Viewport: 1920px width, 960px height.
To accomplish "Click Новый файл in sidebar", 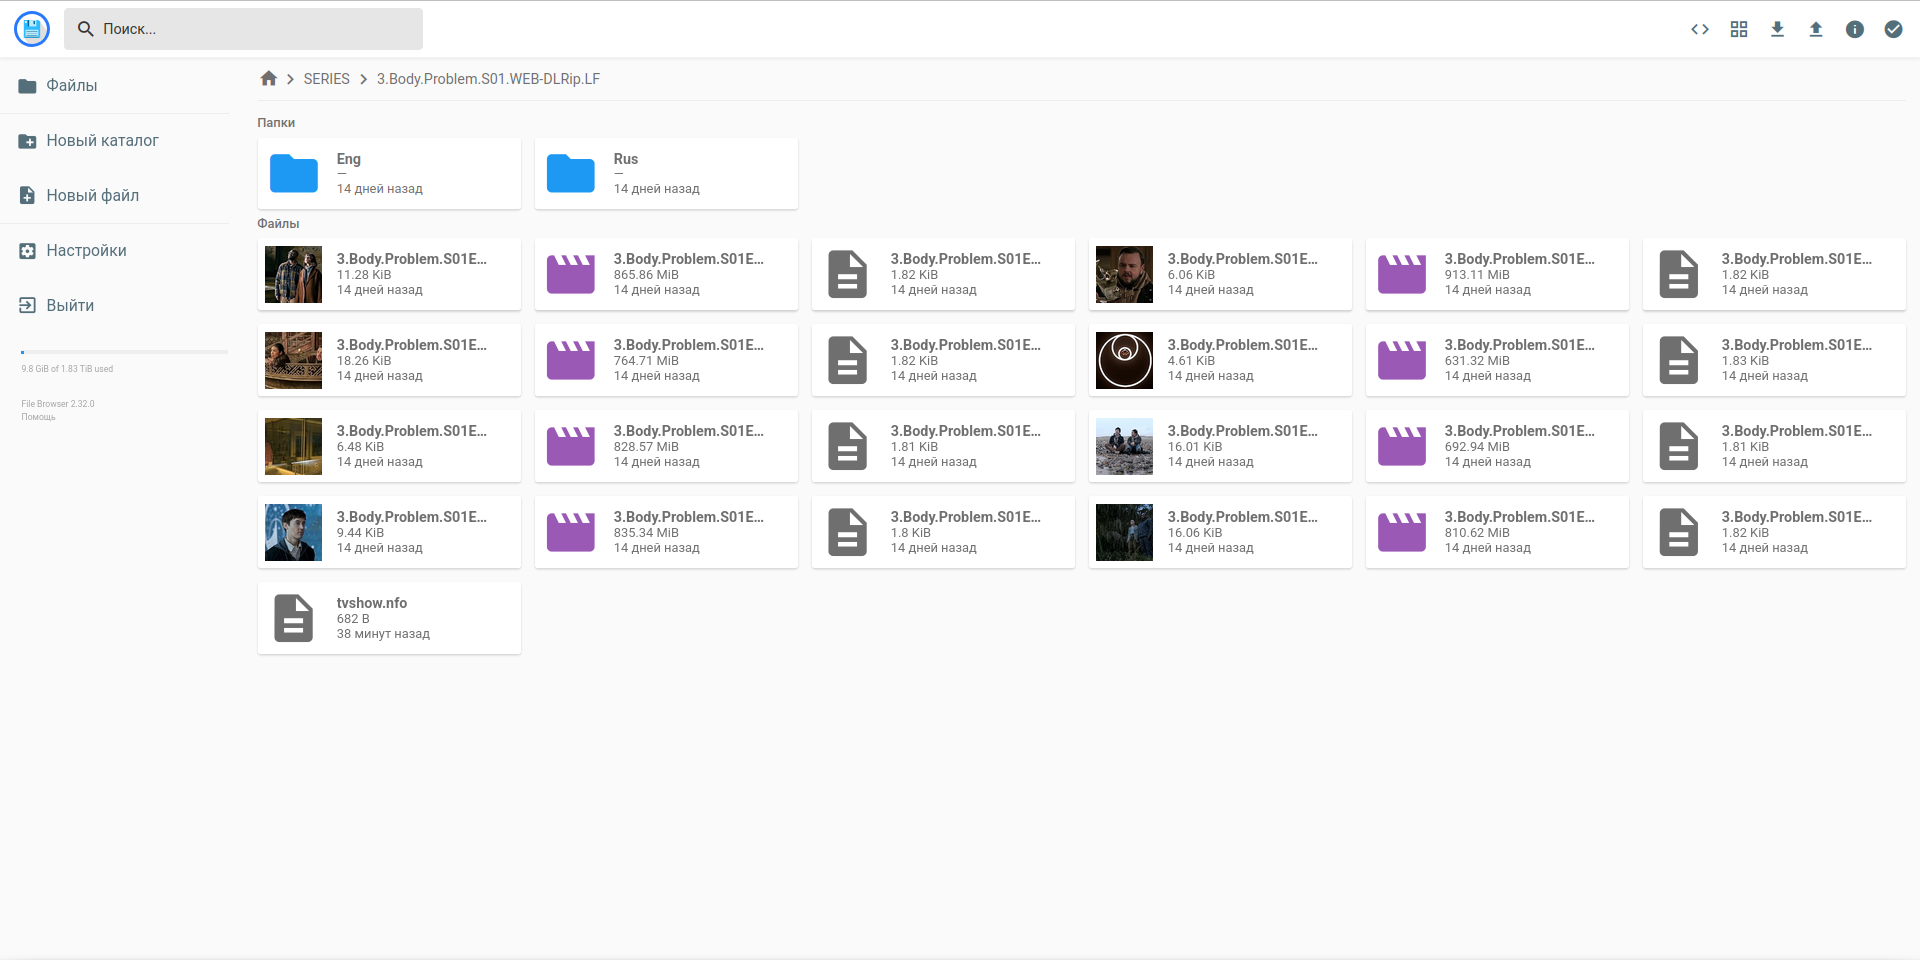I will pos(92,196).
